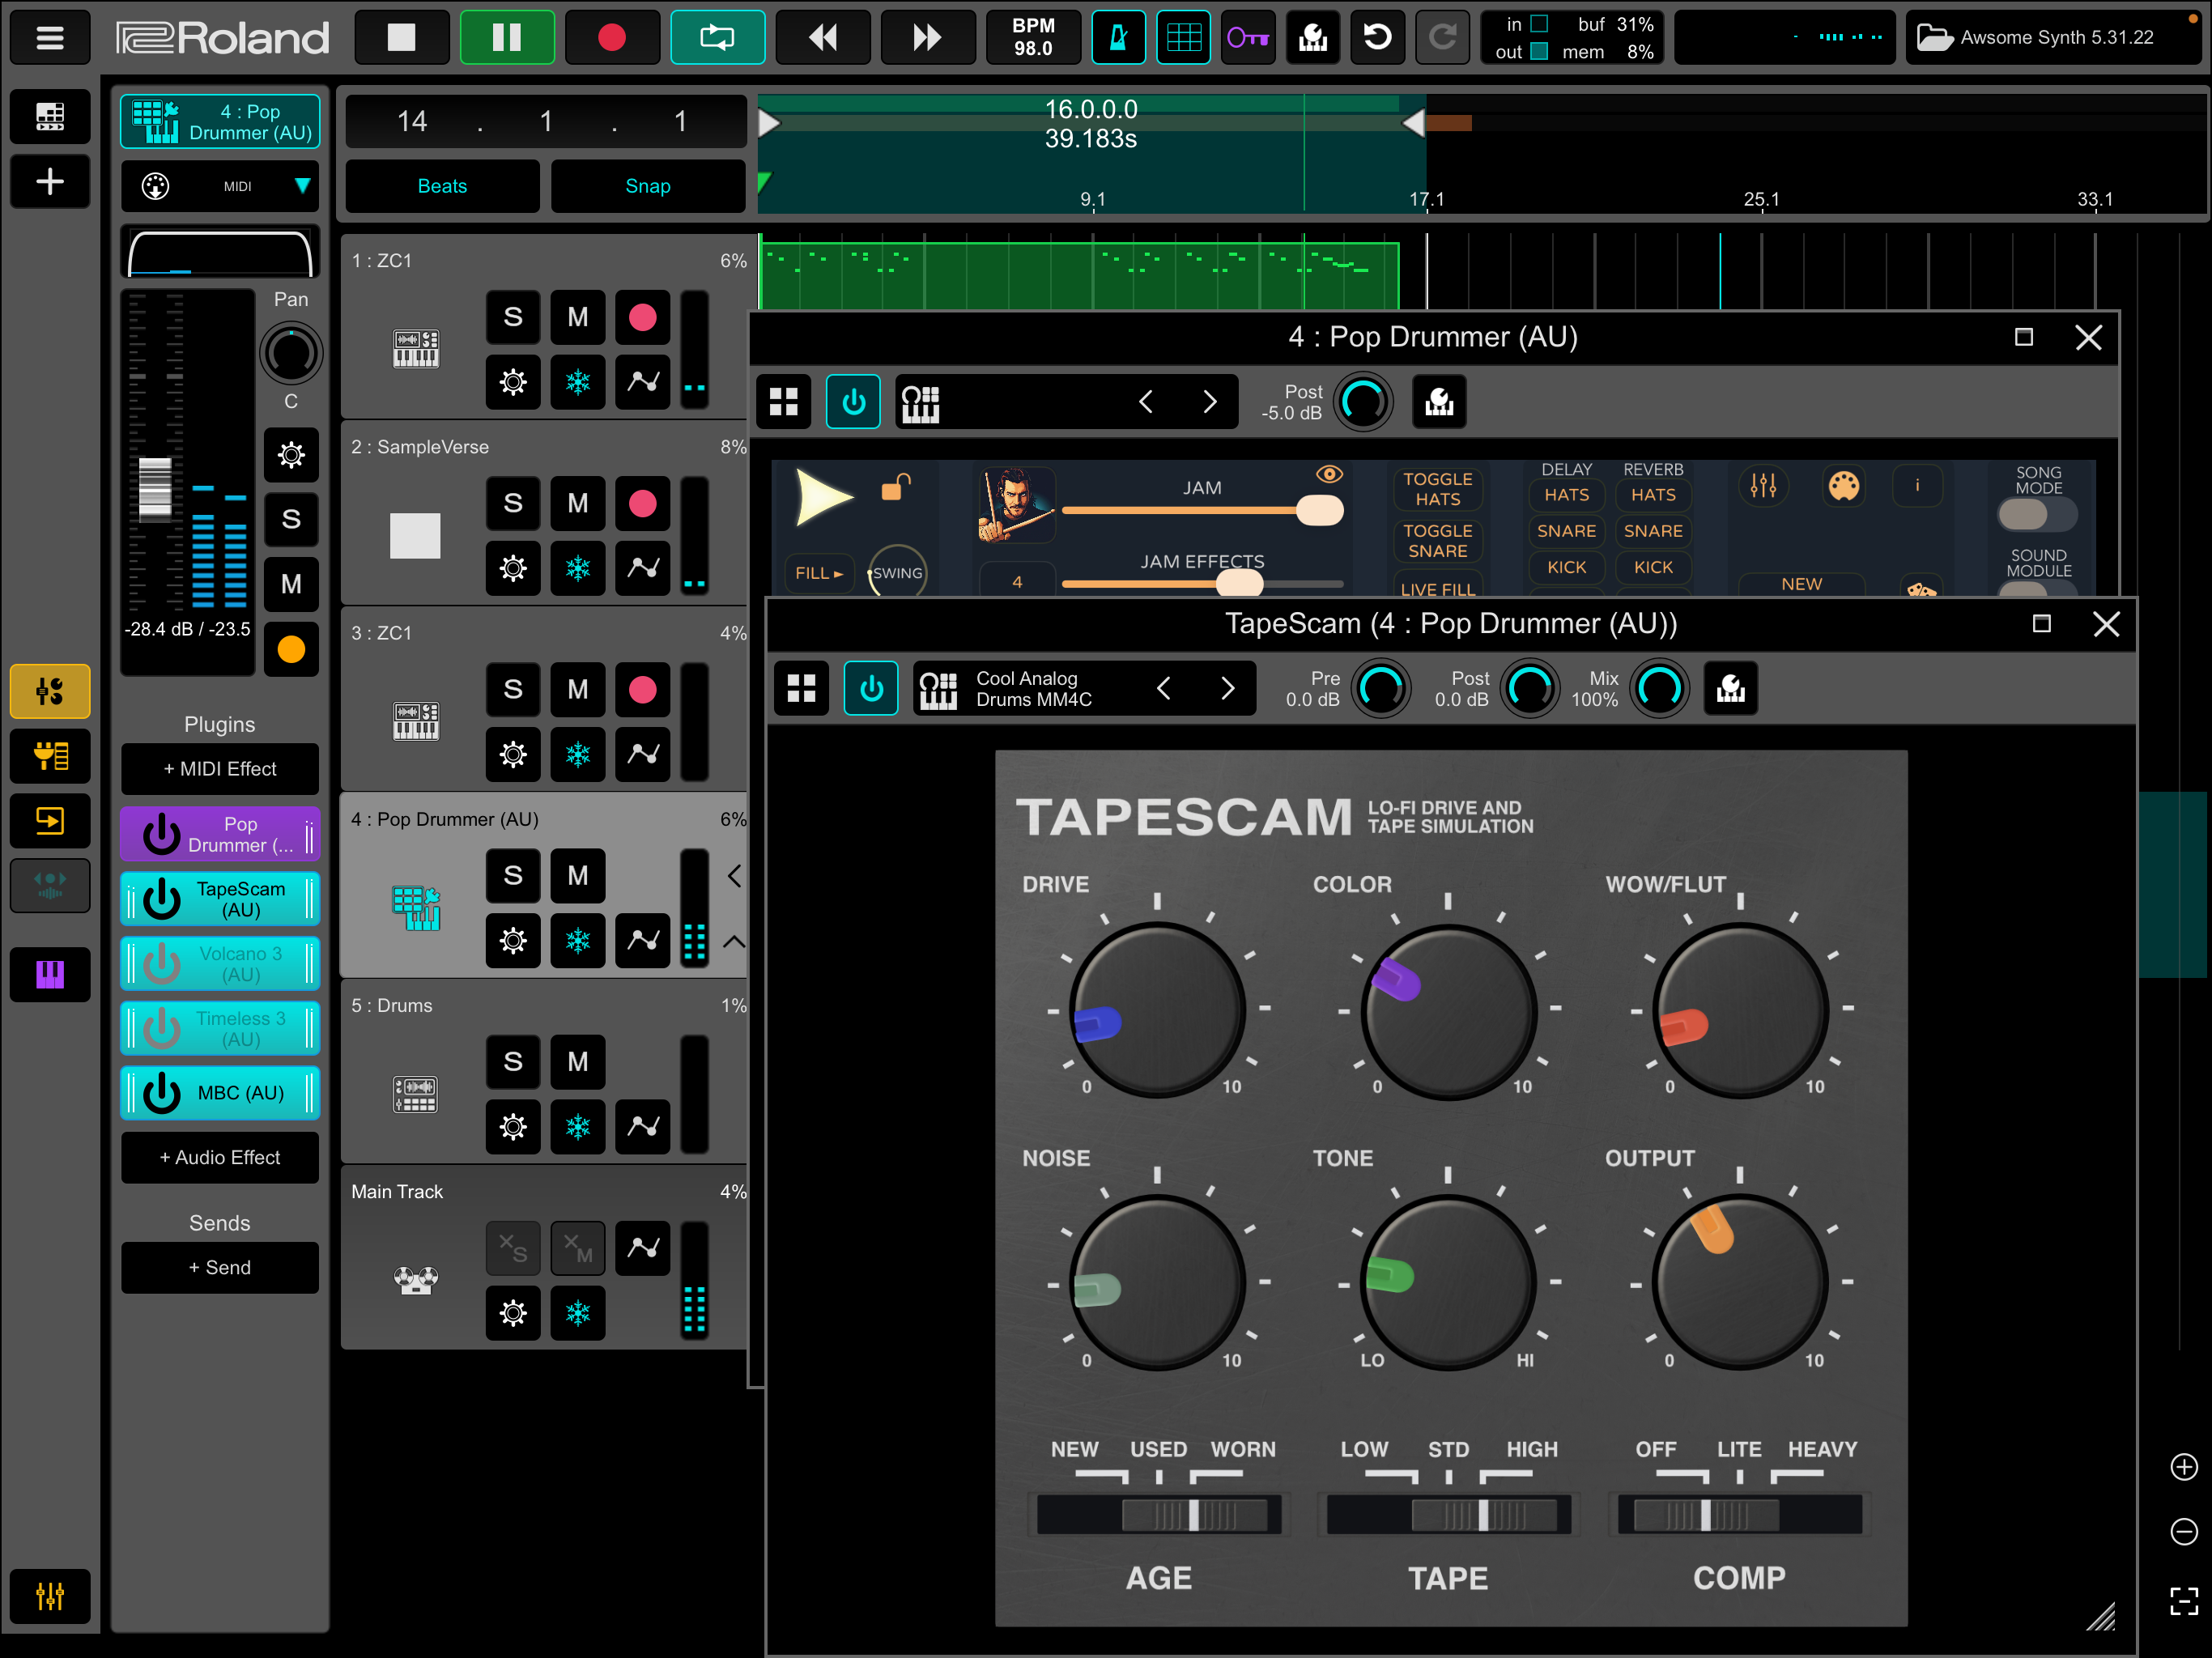
Task: Toggle the TapeScam window power button
Action: (x=871, y=688)
